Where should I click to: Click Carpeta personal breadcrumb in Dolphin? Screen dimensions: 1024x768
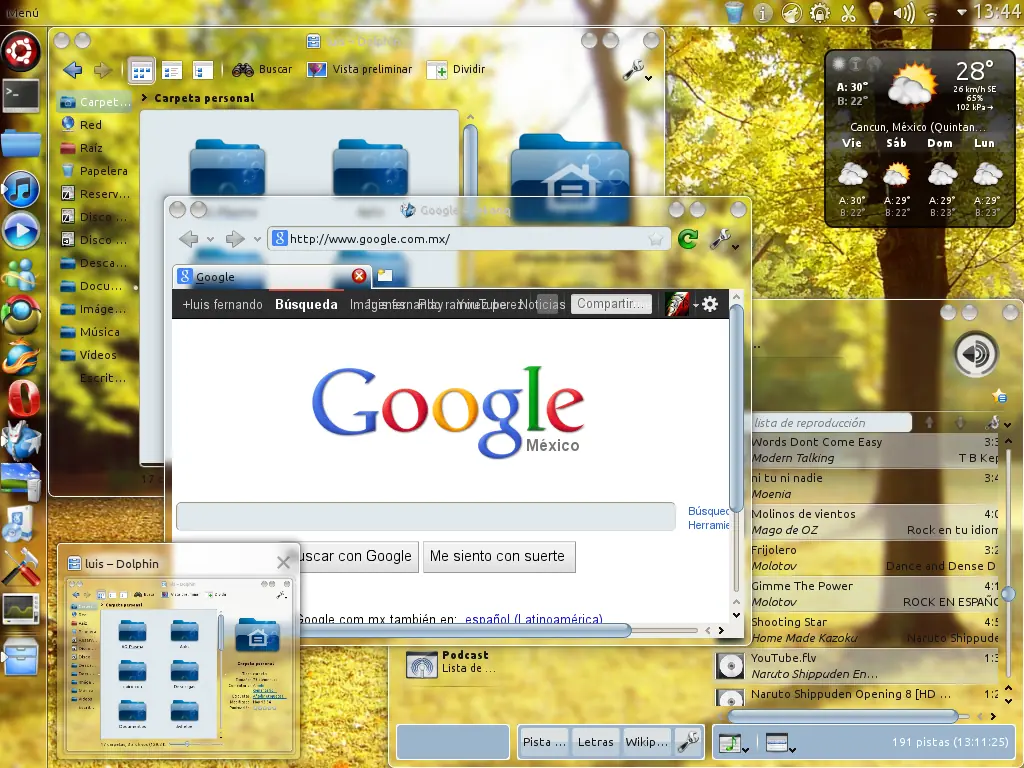point(204,98)
